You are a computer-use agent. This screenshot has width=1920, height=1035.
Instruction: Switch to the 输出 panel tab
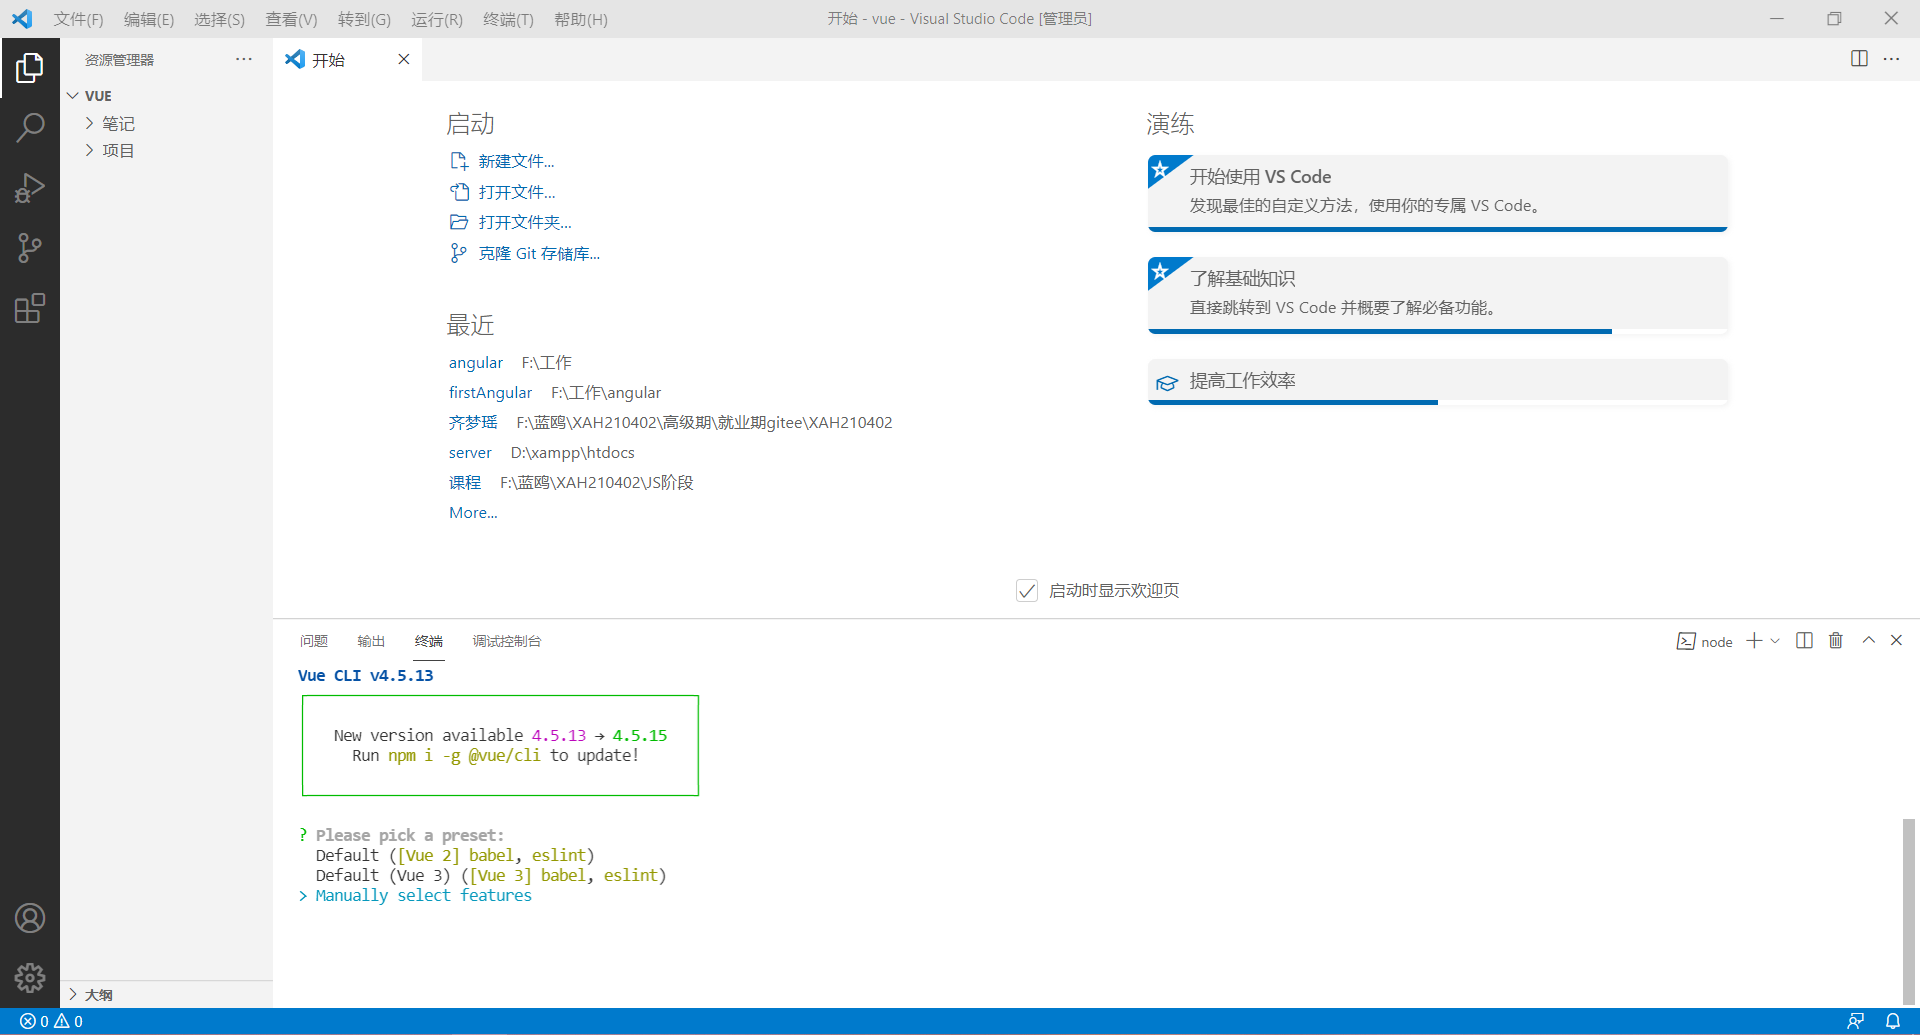point(371,641)
